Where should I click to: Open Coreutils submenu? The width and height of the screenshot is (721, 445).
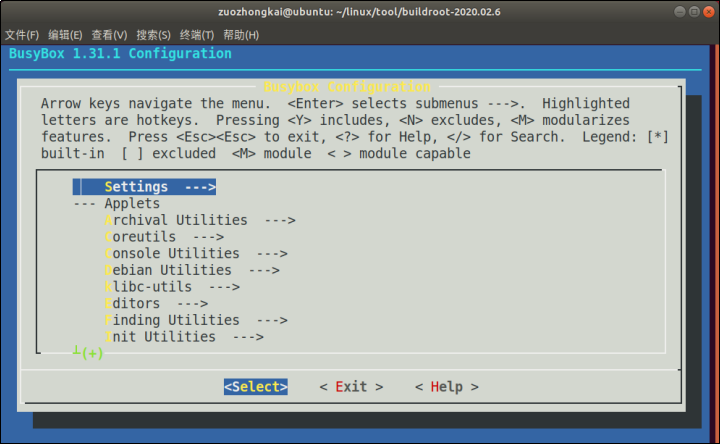pos(164,237)
